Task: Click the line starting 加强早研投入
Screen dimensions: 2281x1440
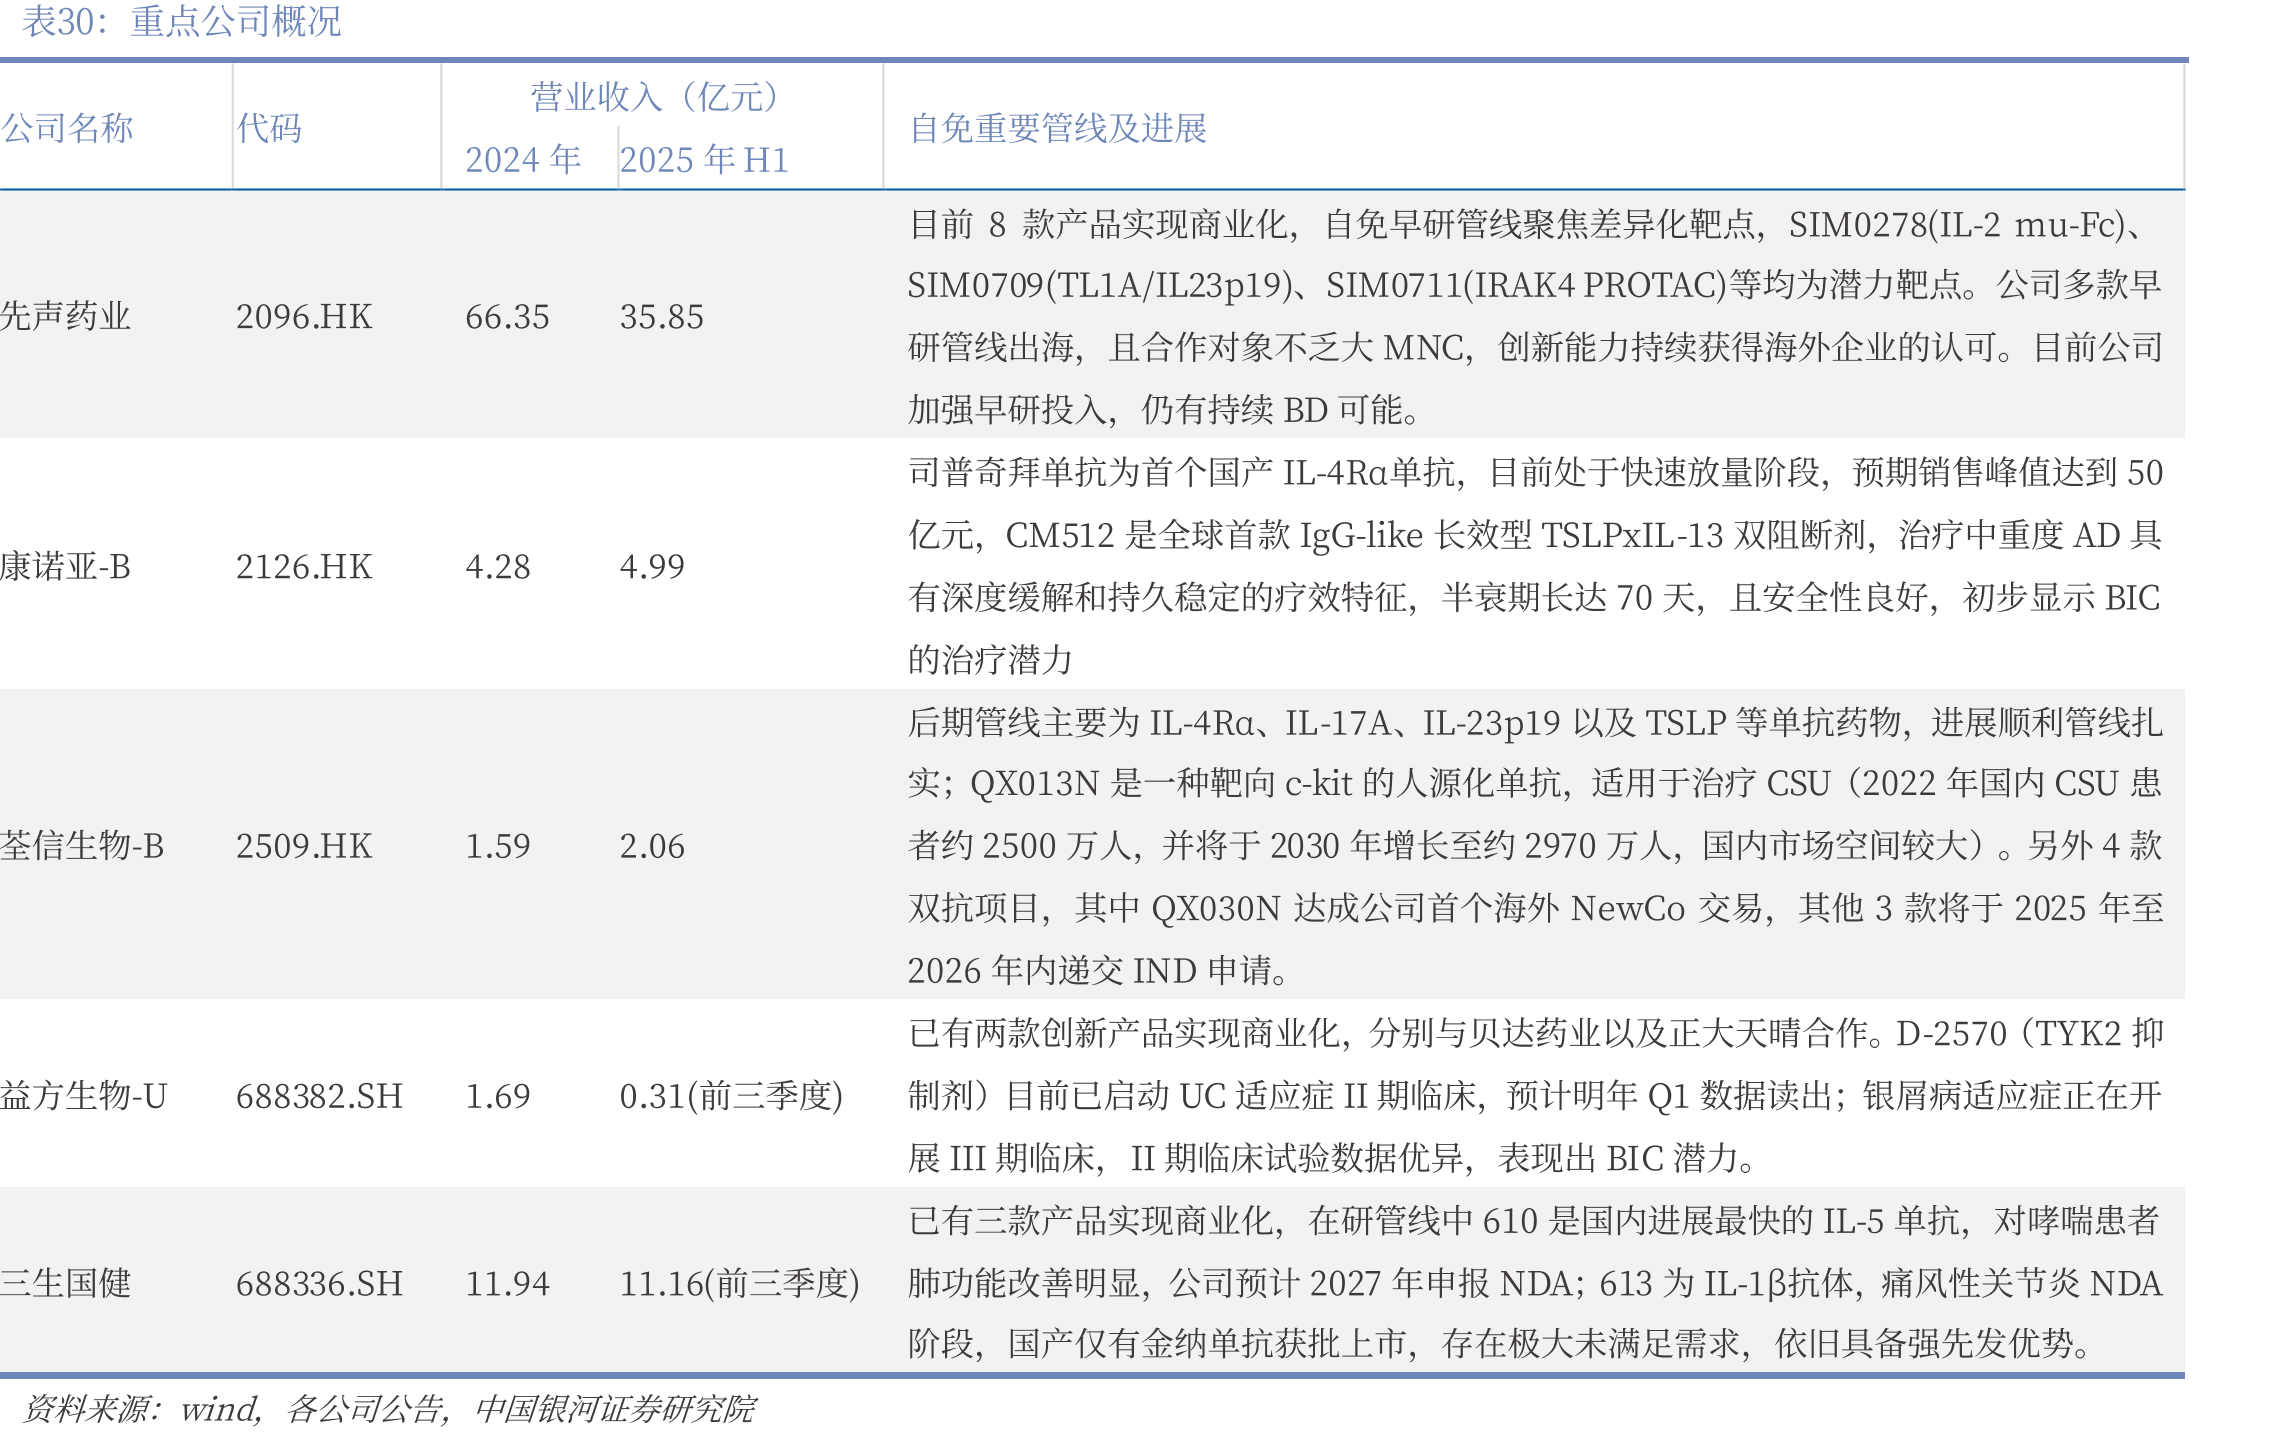Action: point(1164,409)
